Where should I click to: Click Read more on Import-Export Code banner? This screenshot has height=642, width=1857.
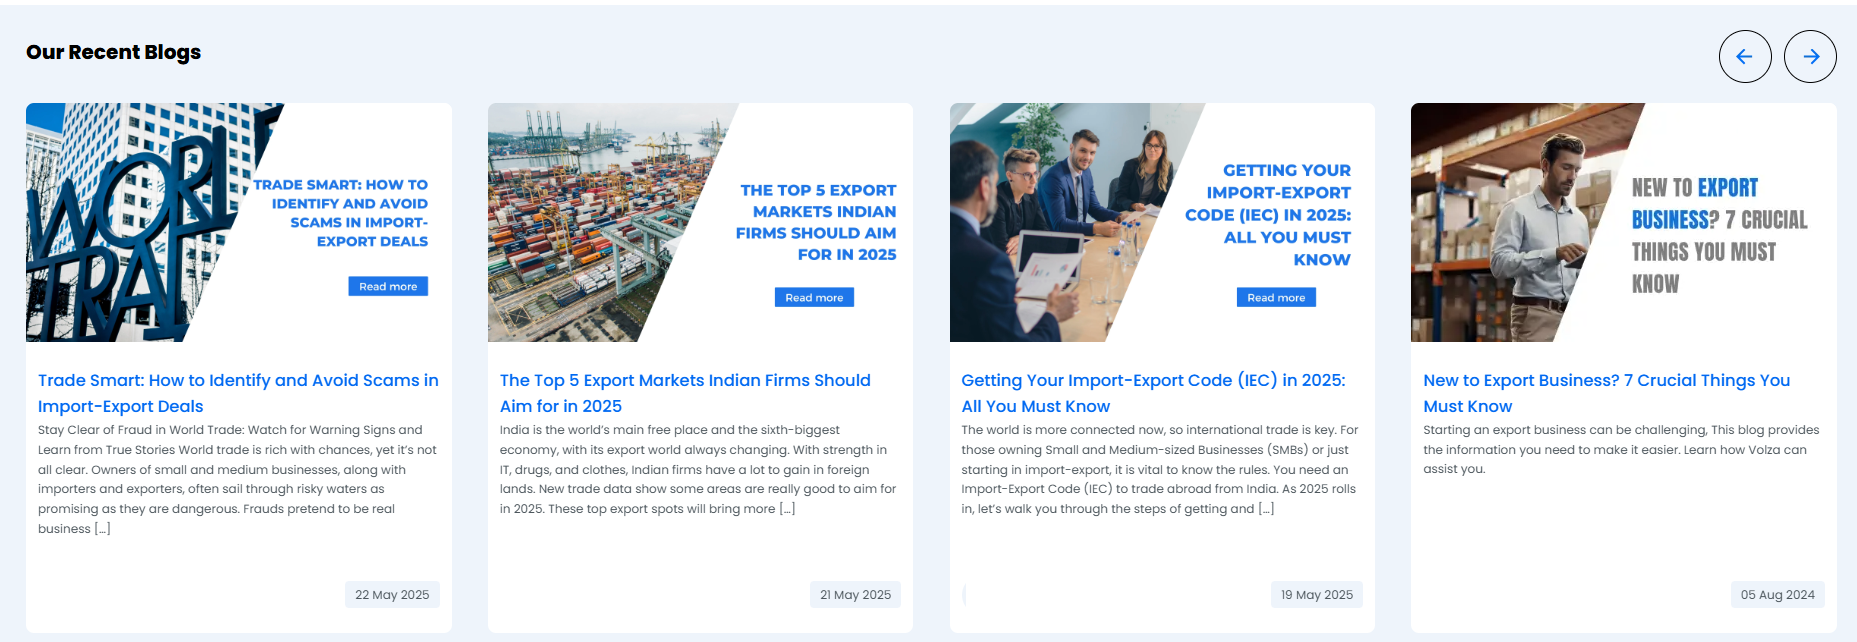(x=1276, y=297)
